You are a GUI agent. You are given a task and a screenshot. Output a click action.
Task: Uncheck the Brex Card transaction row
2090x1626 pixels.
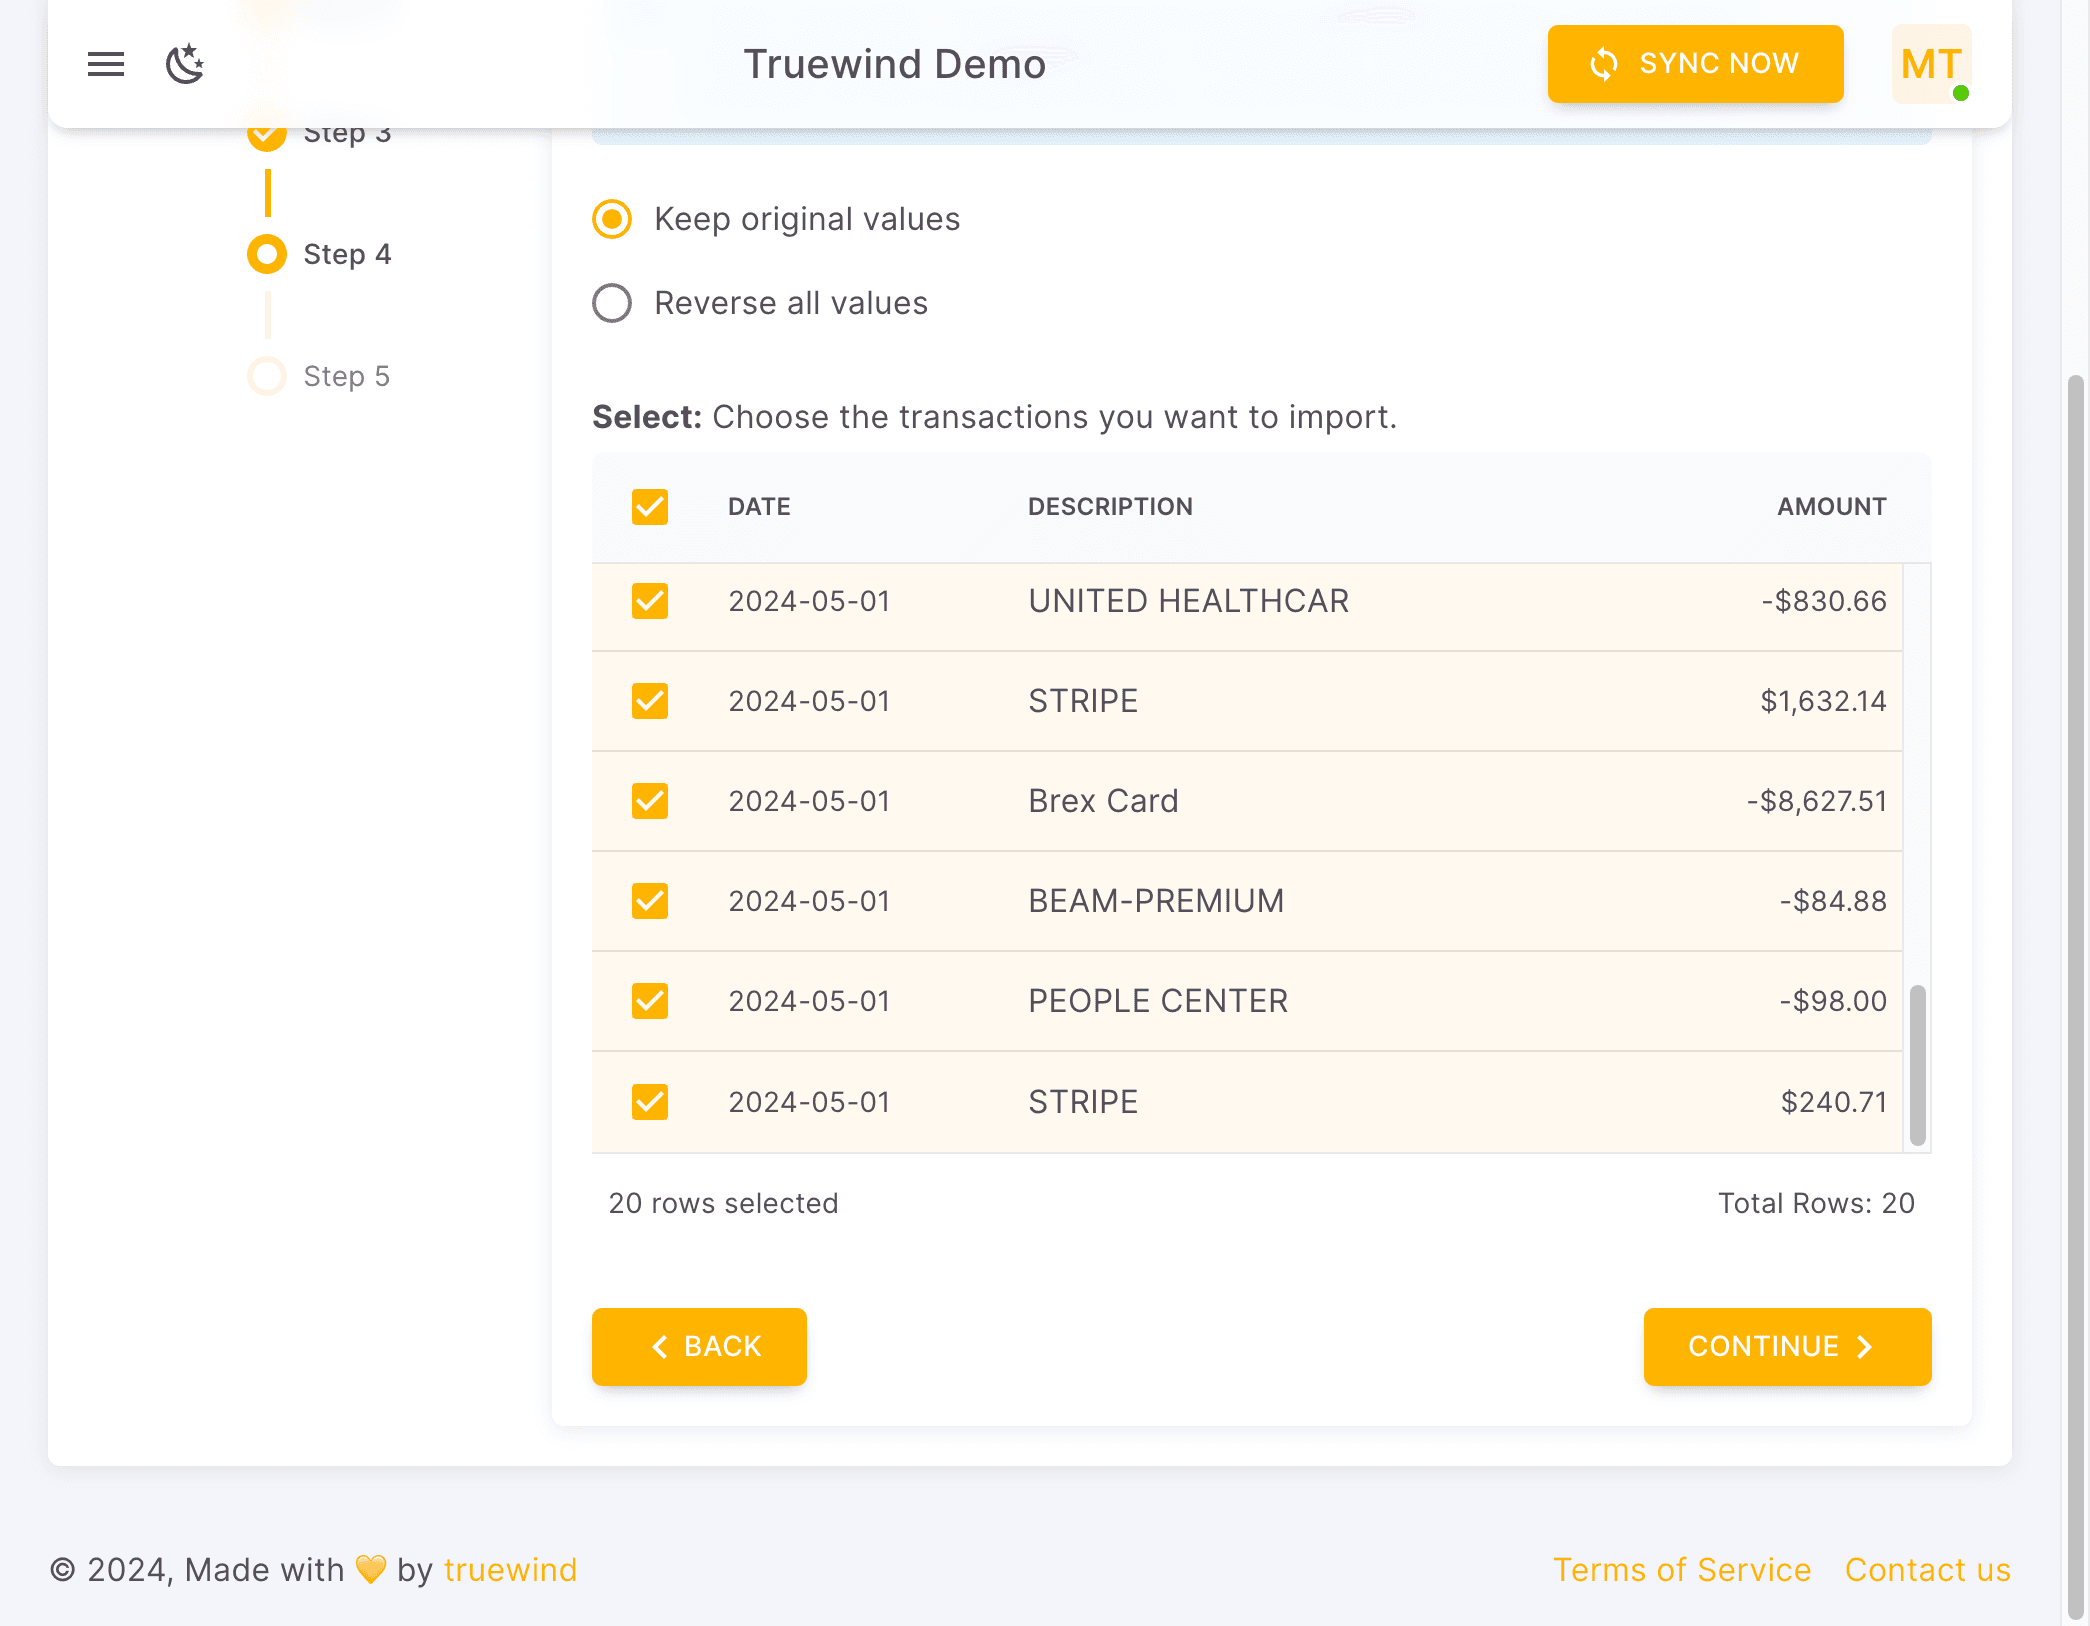649,800
